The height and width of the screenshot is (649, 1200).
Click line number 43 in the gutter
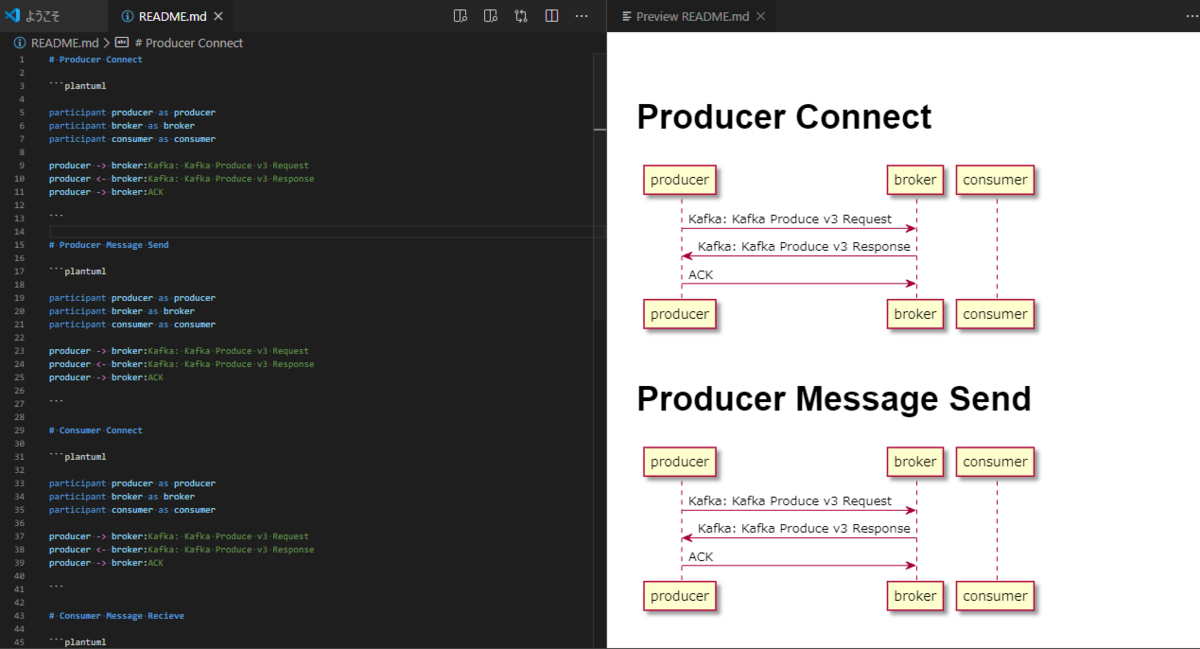[20, 616]
